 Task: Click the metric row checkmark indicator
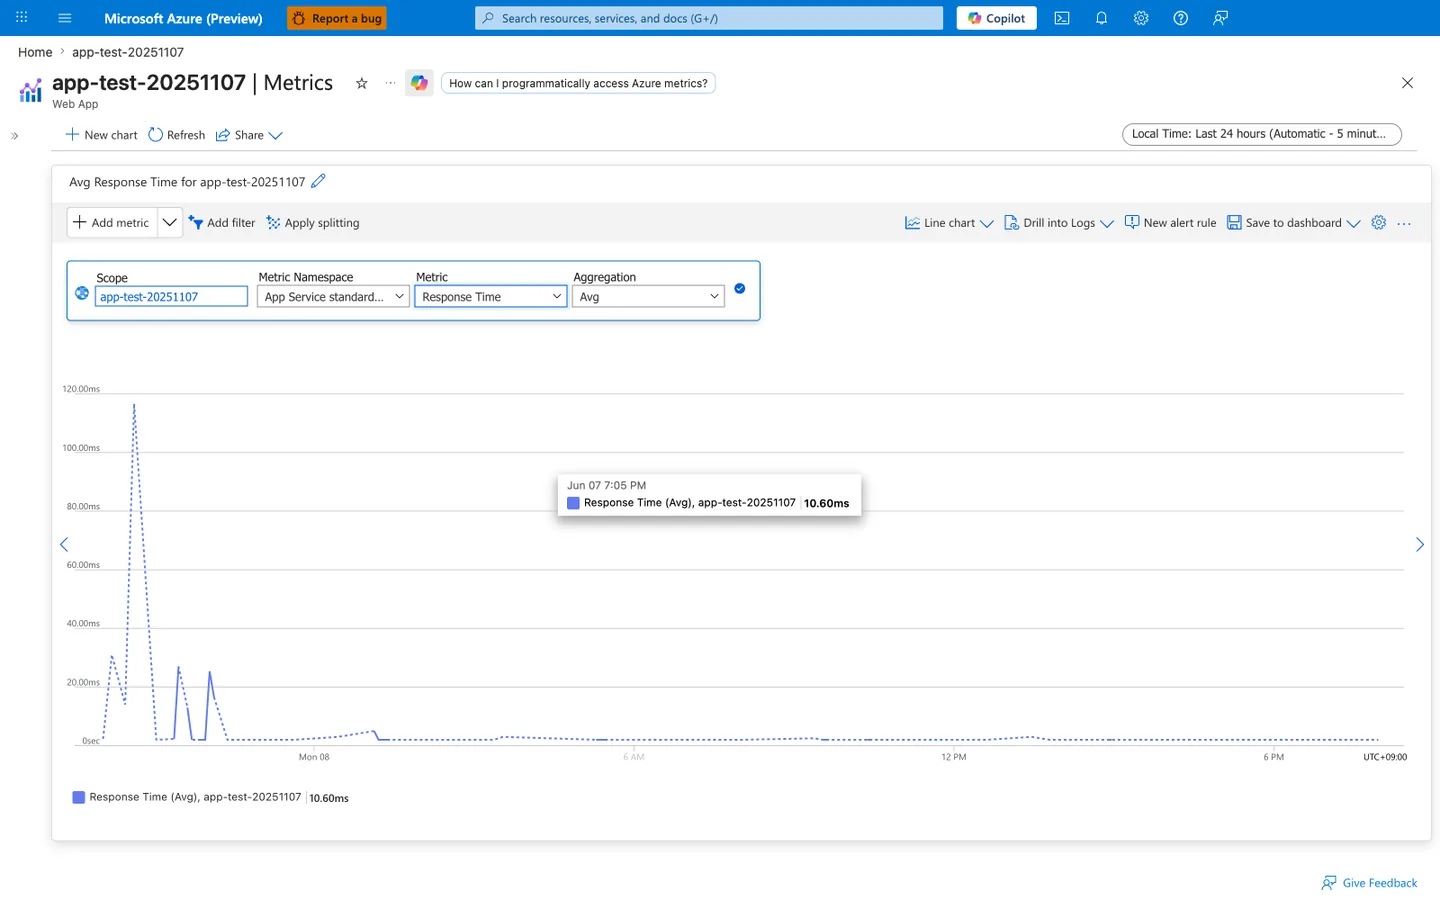click(740, 288)
